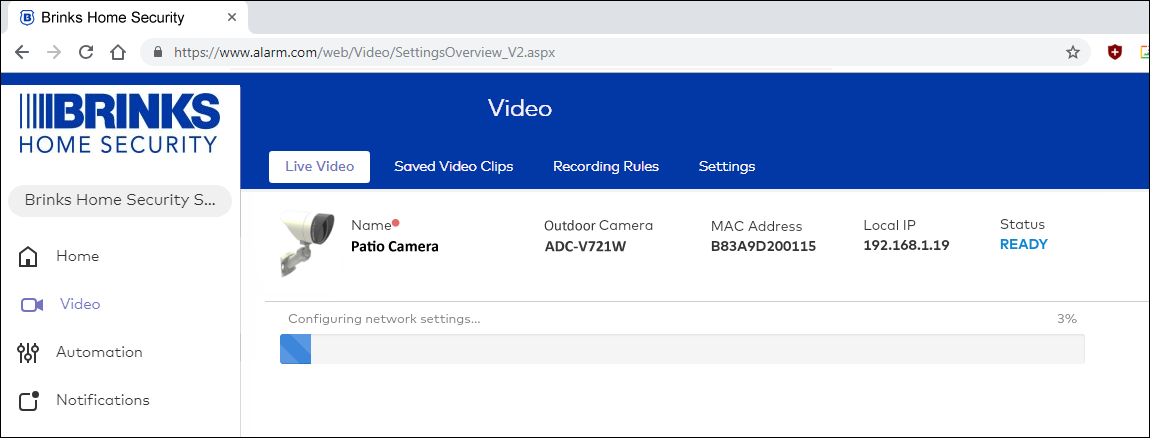Click the MAC address B83A9D200115
1150x438 pixels.
pyautogui.click(x=763, y=247)
